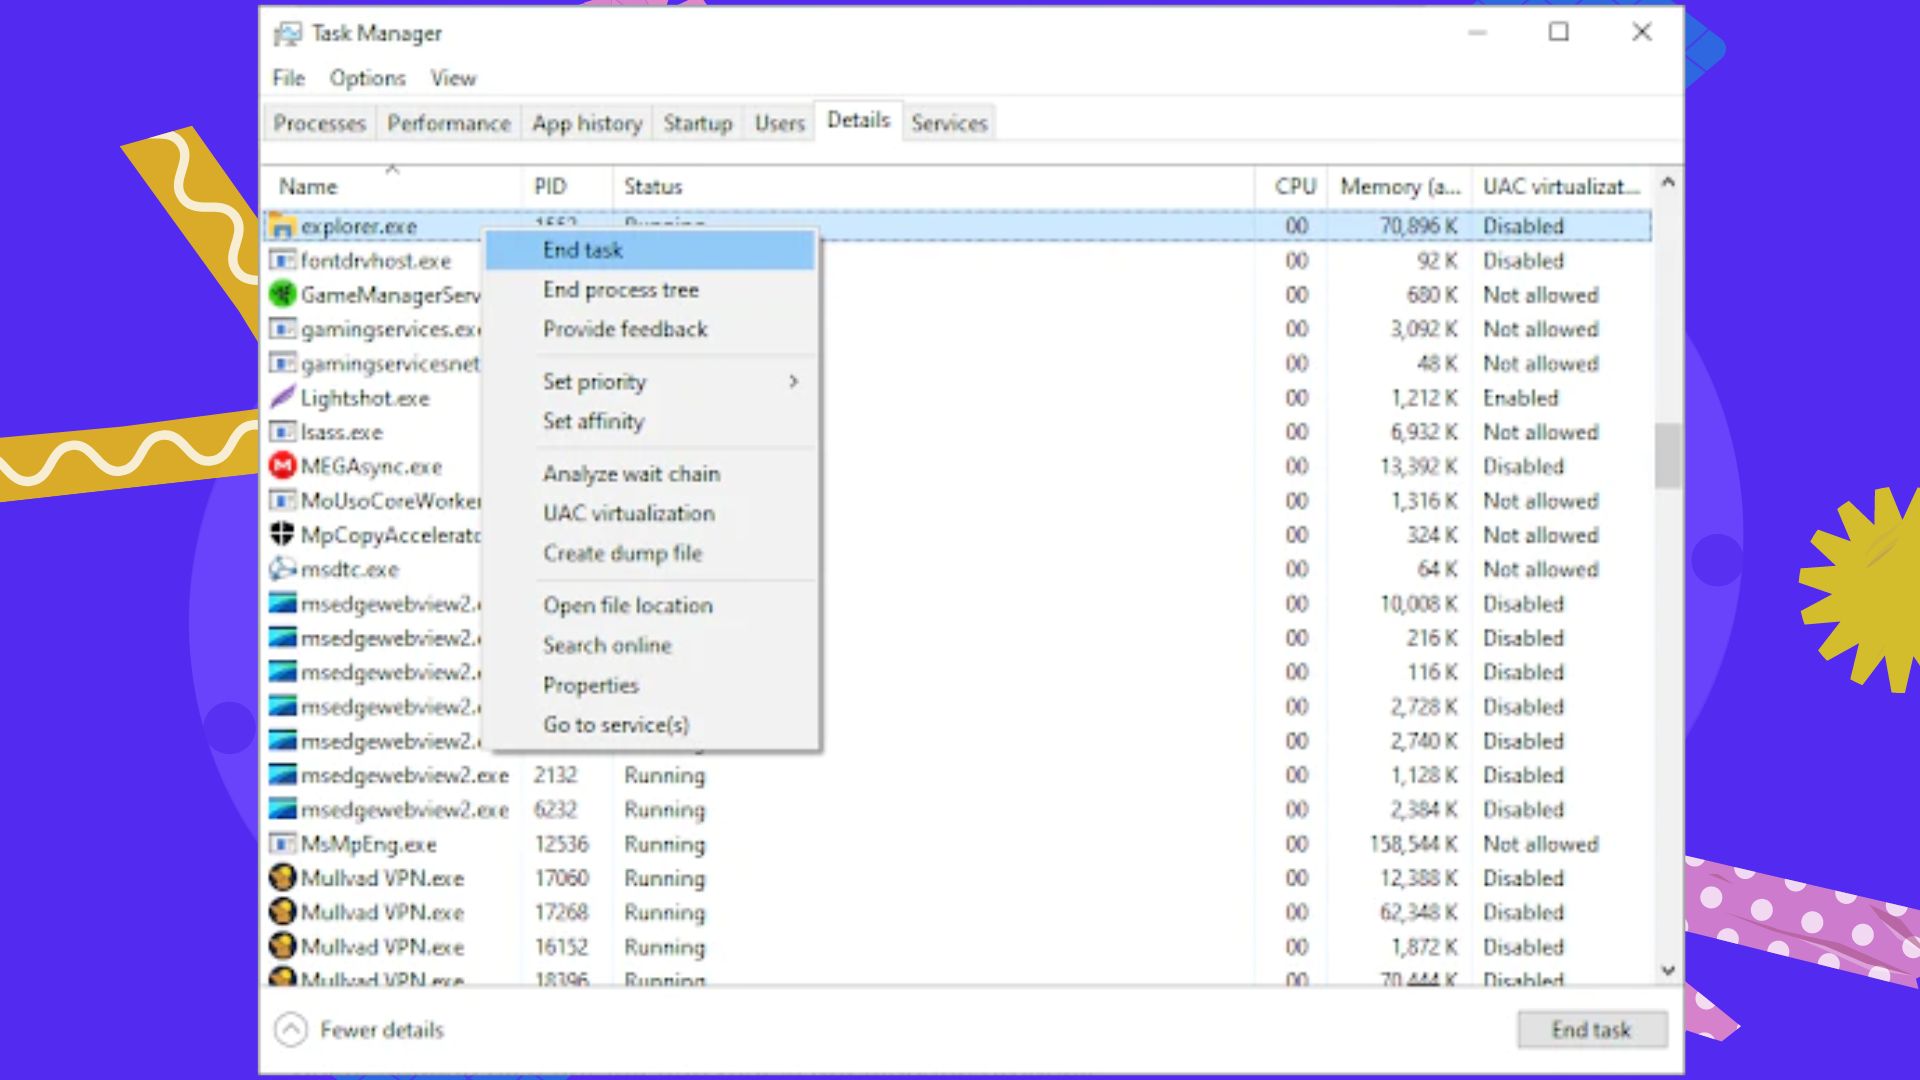Image resolution: width=1920 pixels, height=1080 pixels.
Task: Click memory value 70,896 K
Action: (x=1418, y=227)
